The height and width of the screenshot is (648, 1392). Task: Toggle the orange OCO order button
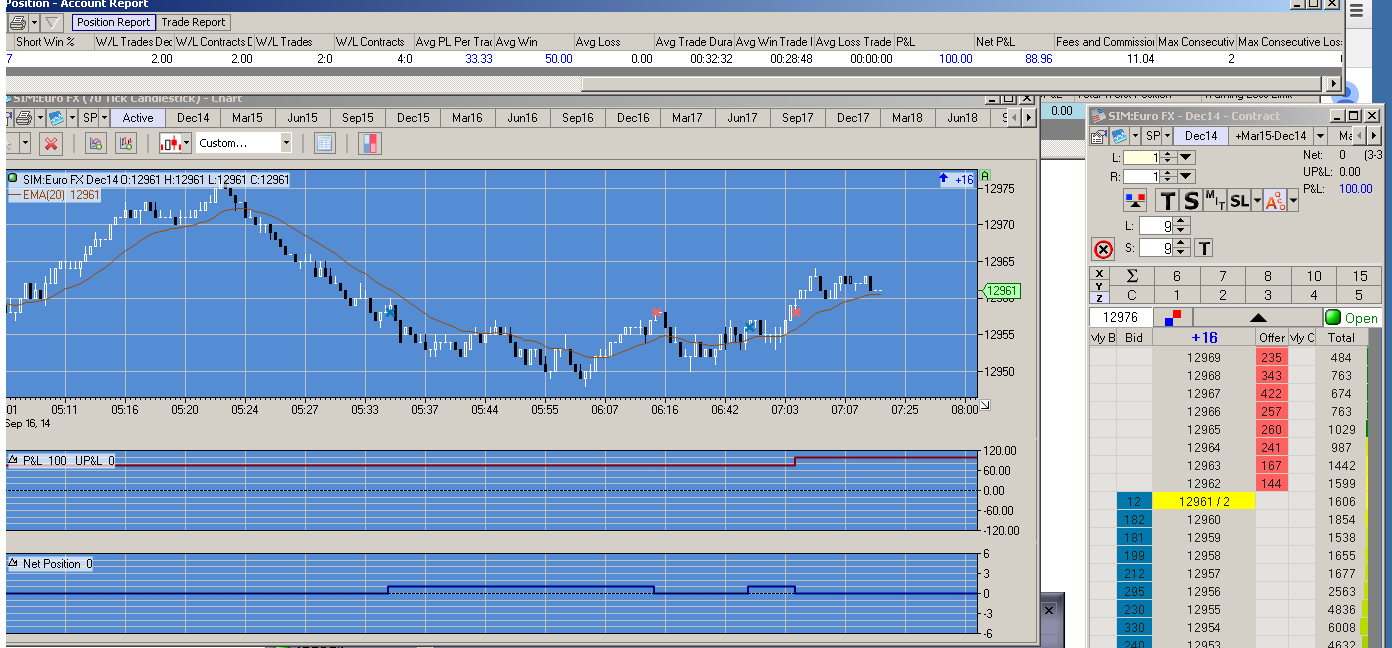pos(1275,201)
